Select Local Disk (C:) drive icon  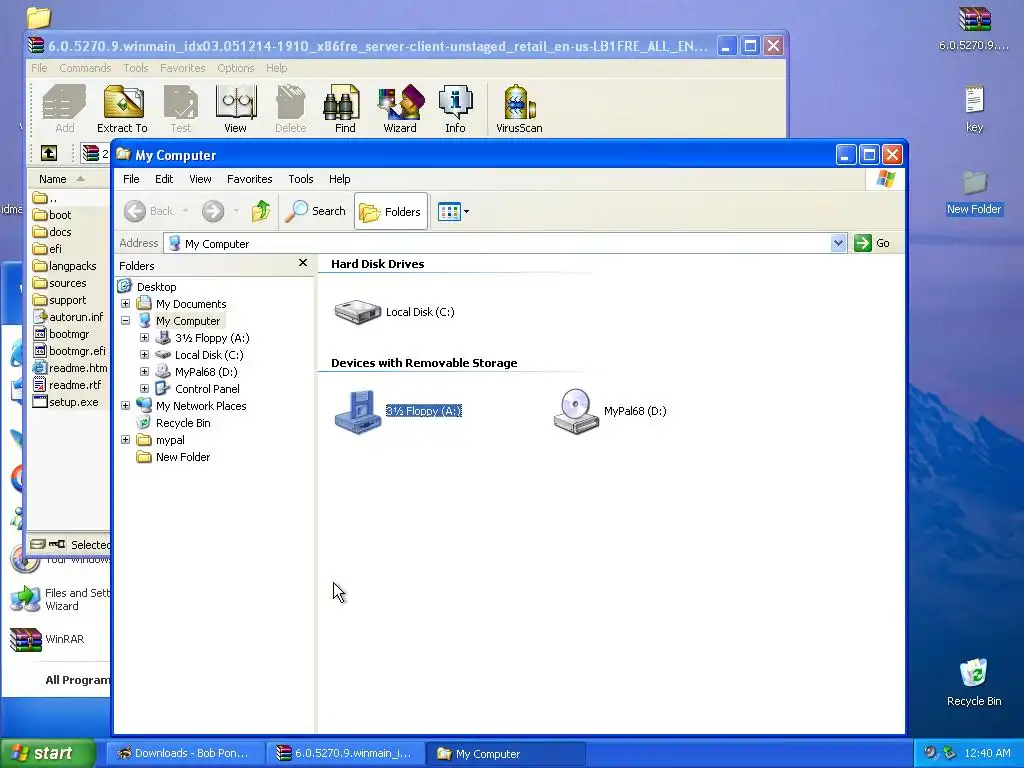coord(358,312)
